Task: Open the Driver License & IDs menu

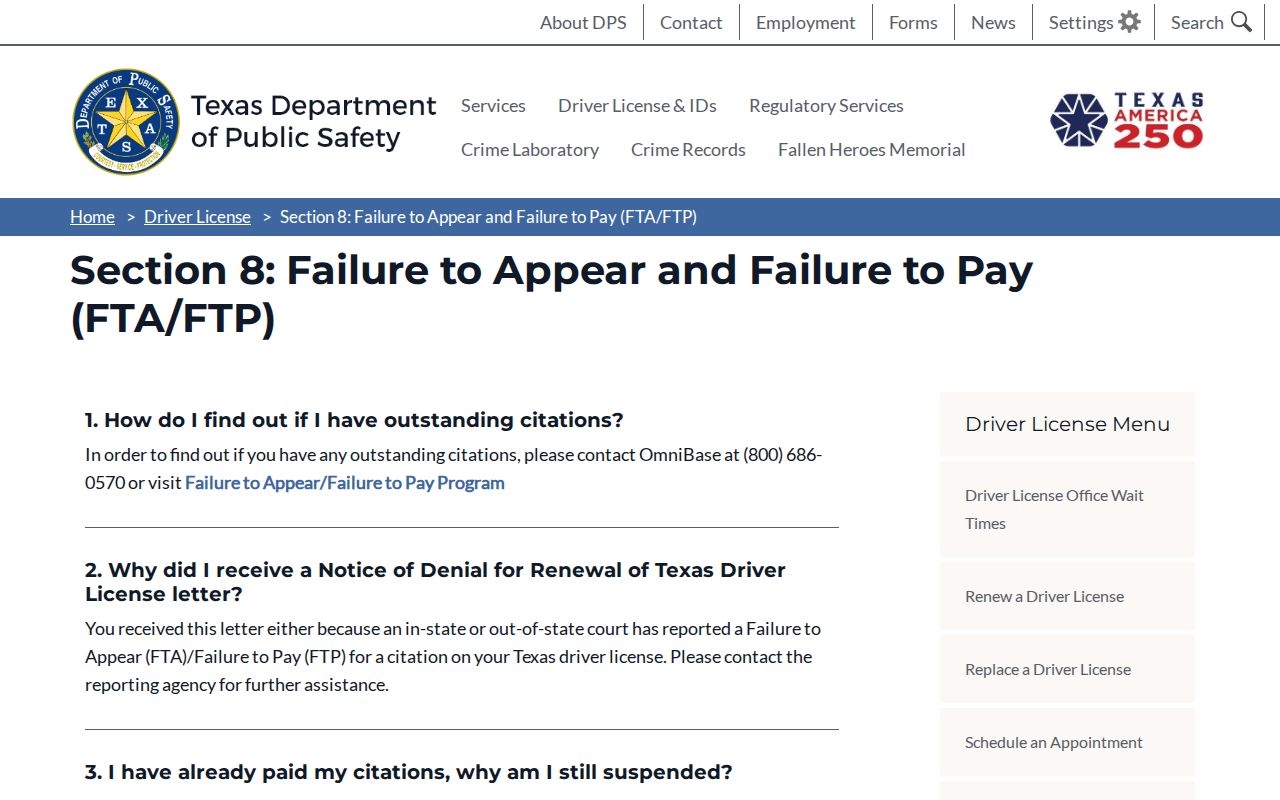Action: coord(637,105)
